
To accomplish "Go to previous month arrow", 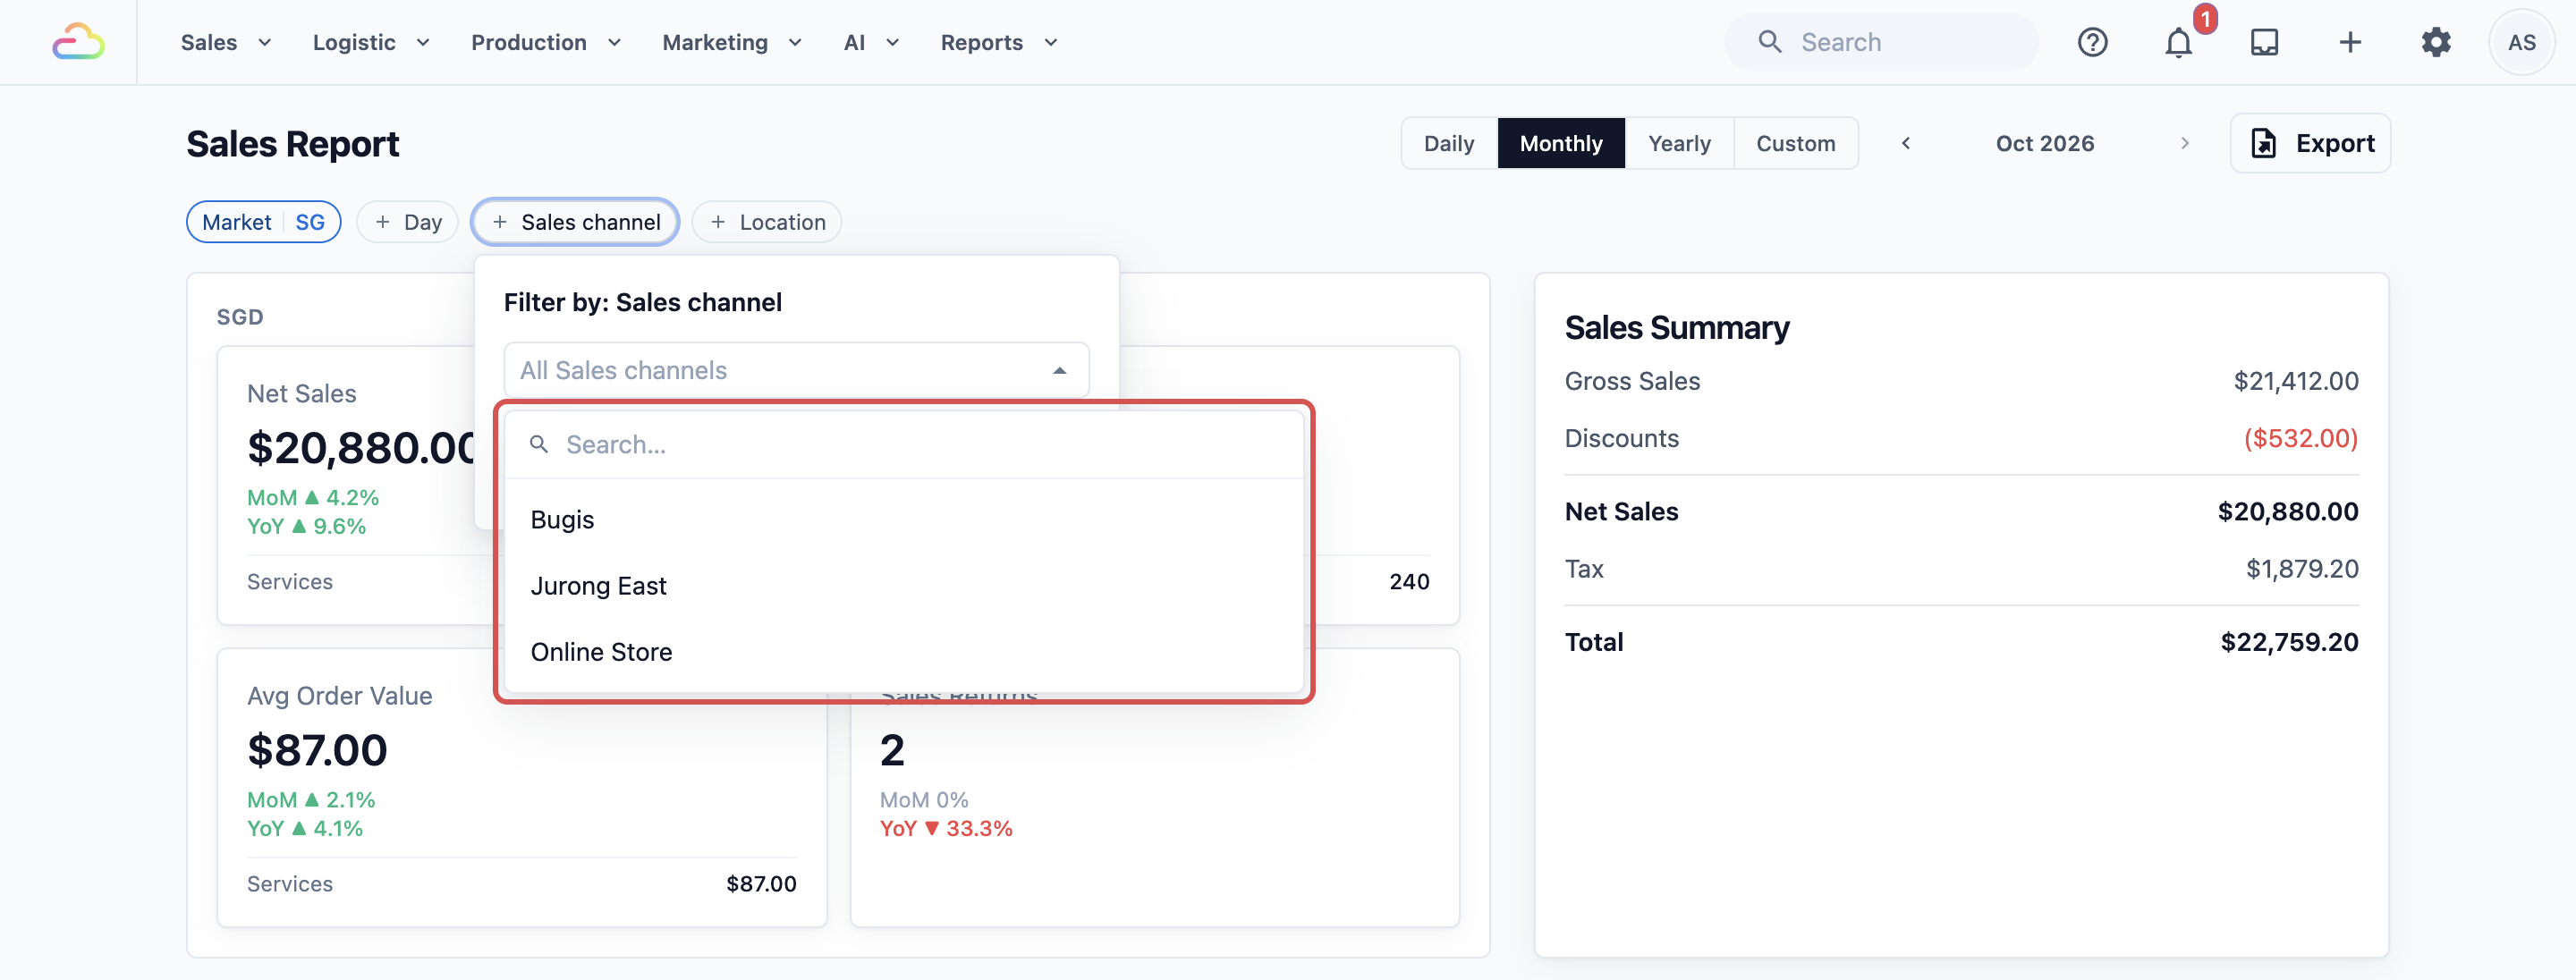I will 1906,143.
